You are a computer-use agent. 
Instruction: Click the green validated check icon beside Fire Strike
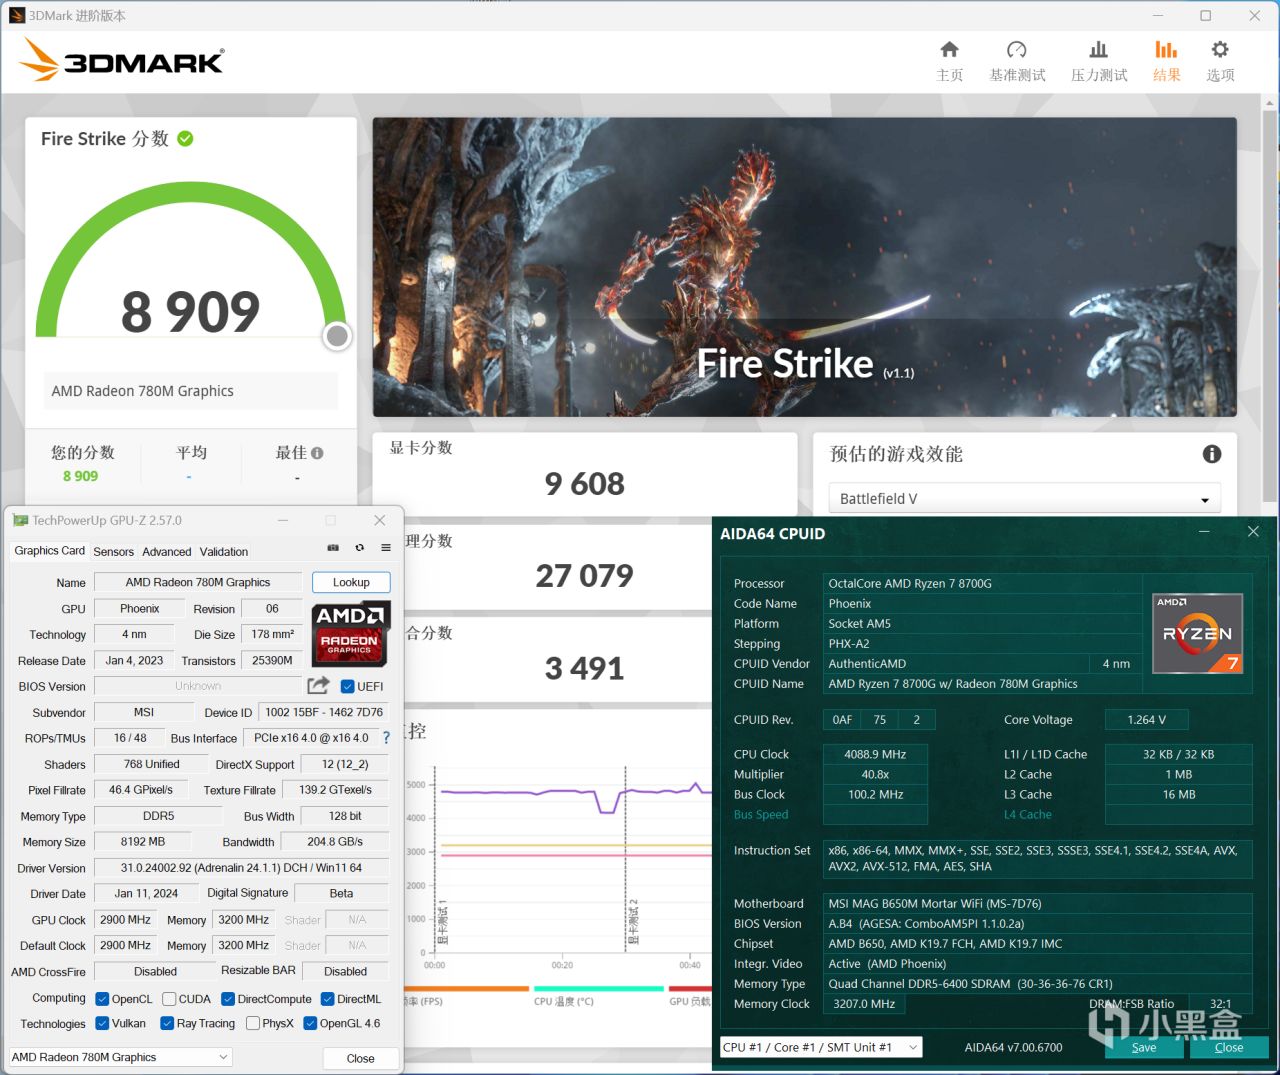click(185, 139)
